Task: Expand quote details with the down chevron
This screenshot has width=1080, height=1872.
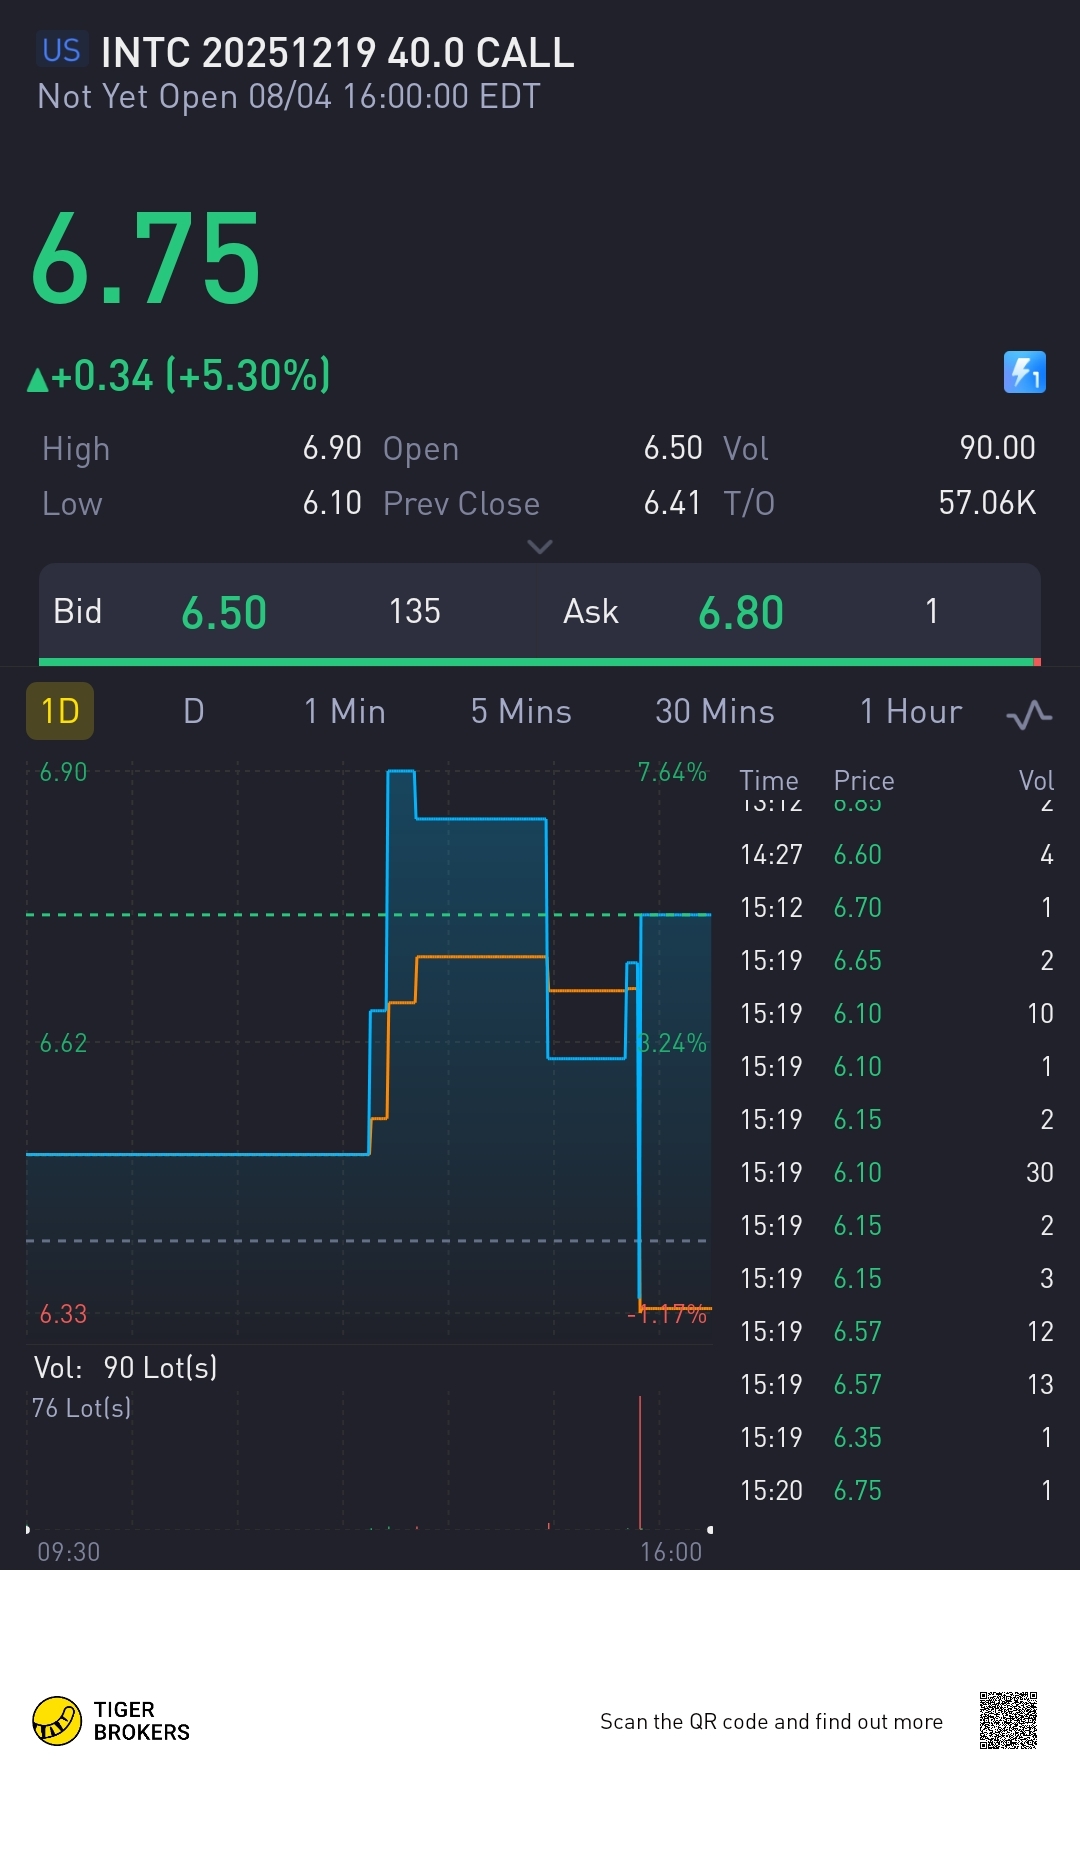Action: (539, 547)
